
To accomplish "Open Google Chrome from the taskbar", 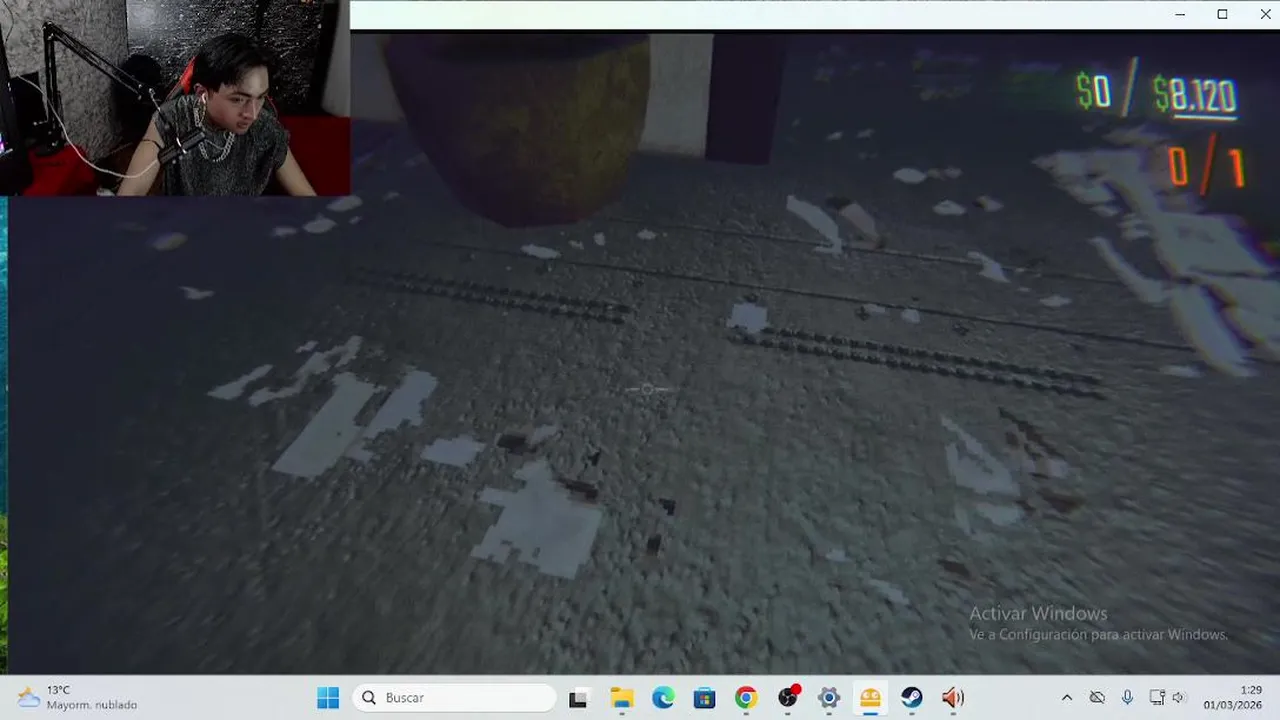I will click(x=746, y=698).
